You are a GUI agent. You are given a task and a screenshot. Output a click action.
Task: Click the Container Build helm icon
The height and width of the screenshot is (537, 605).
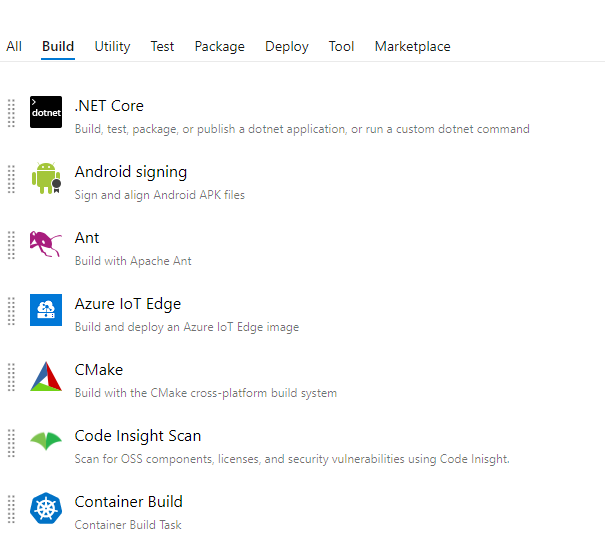pyautogui.click(x=46, y=508)
